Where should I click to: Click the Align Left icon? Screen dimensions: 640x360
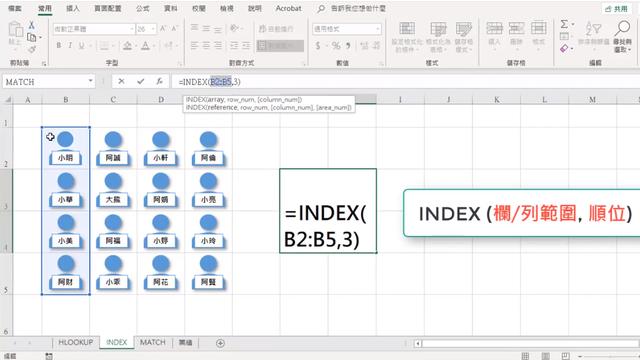pos(195,45)
